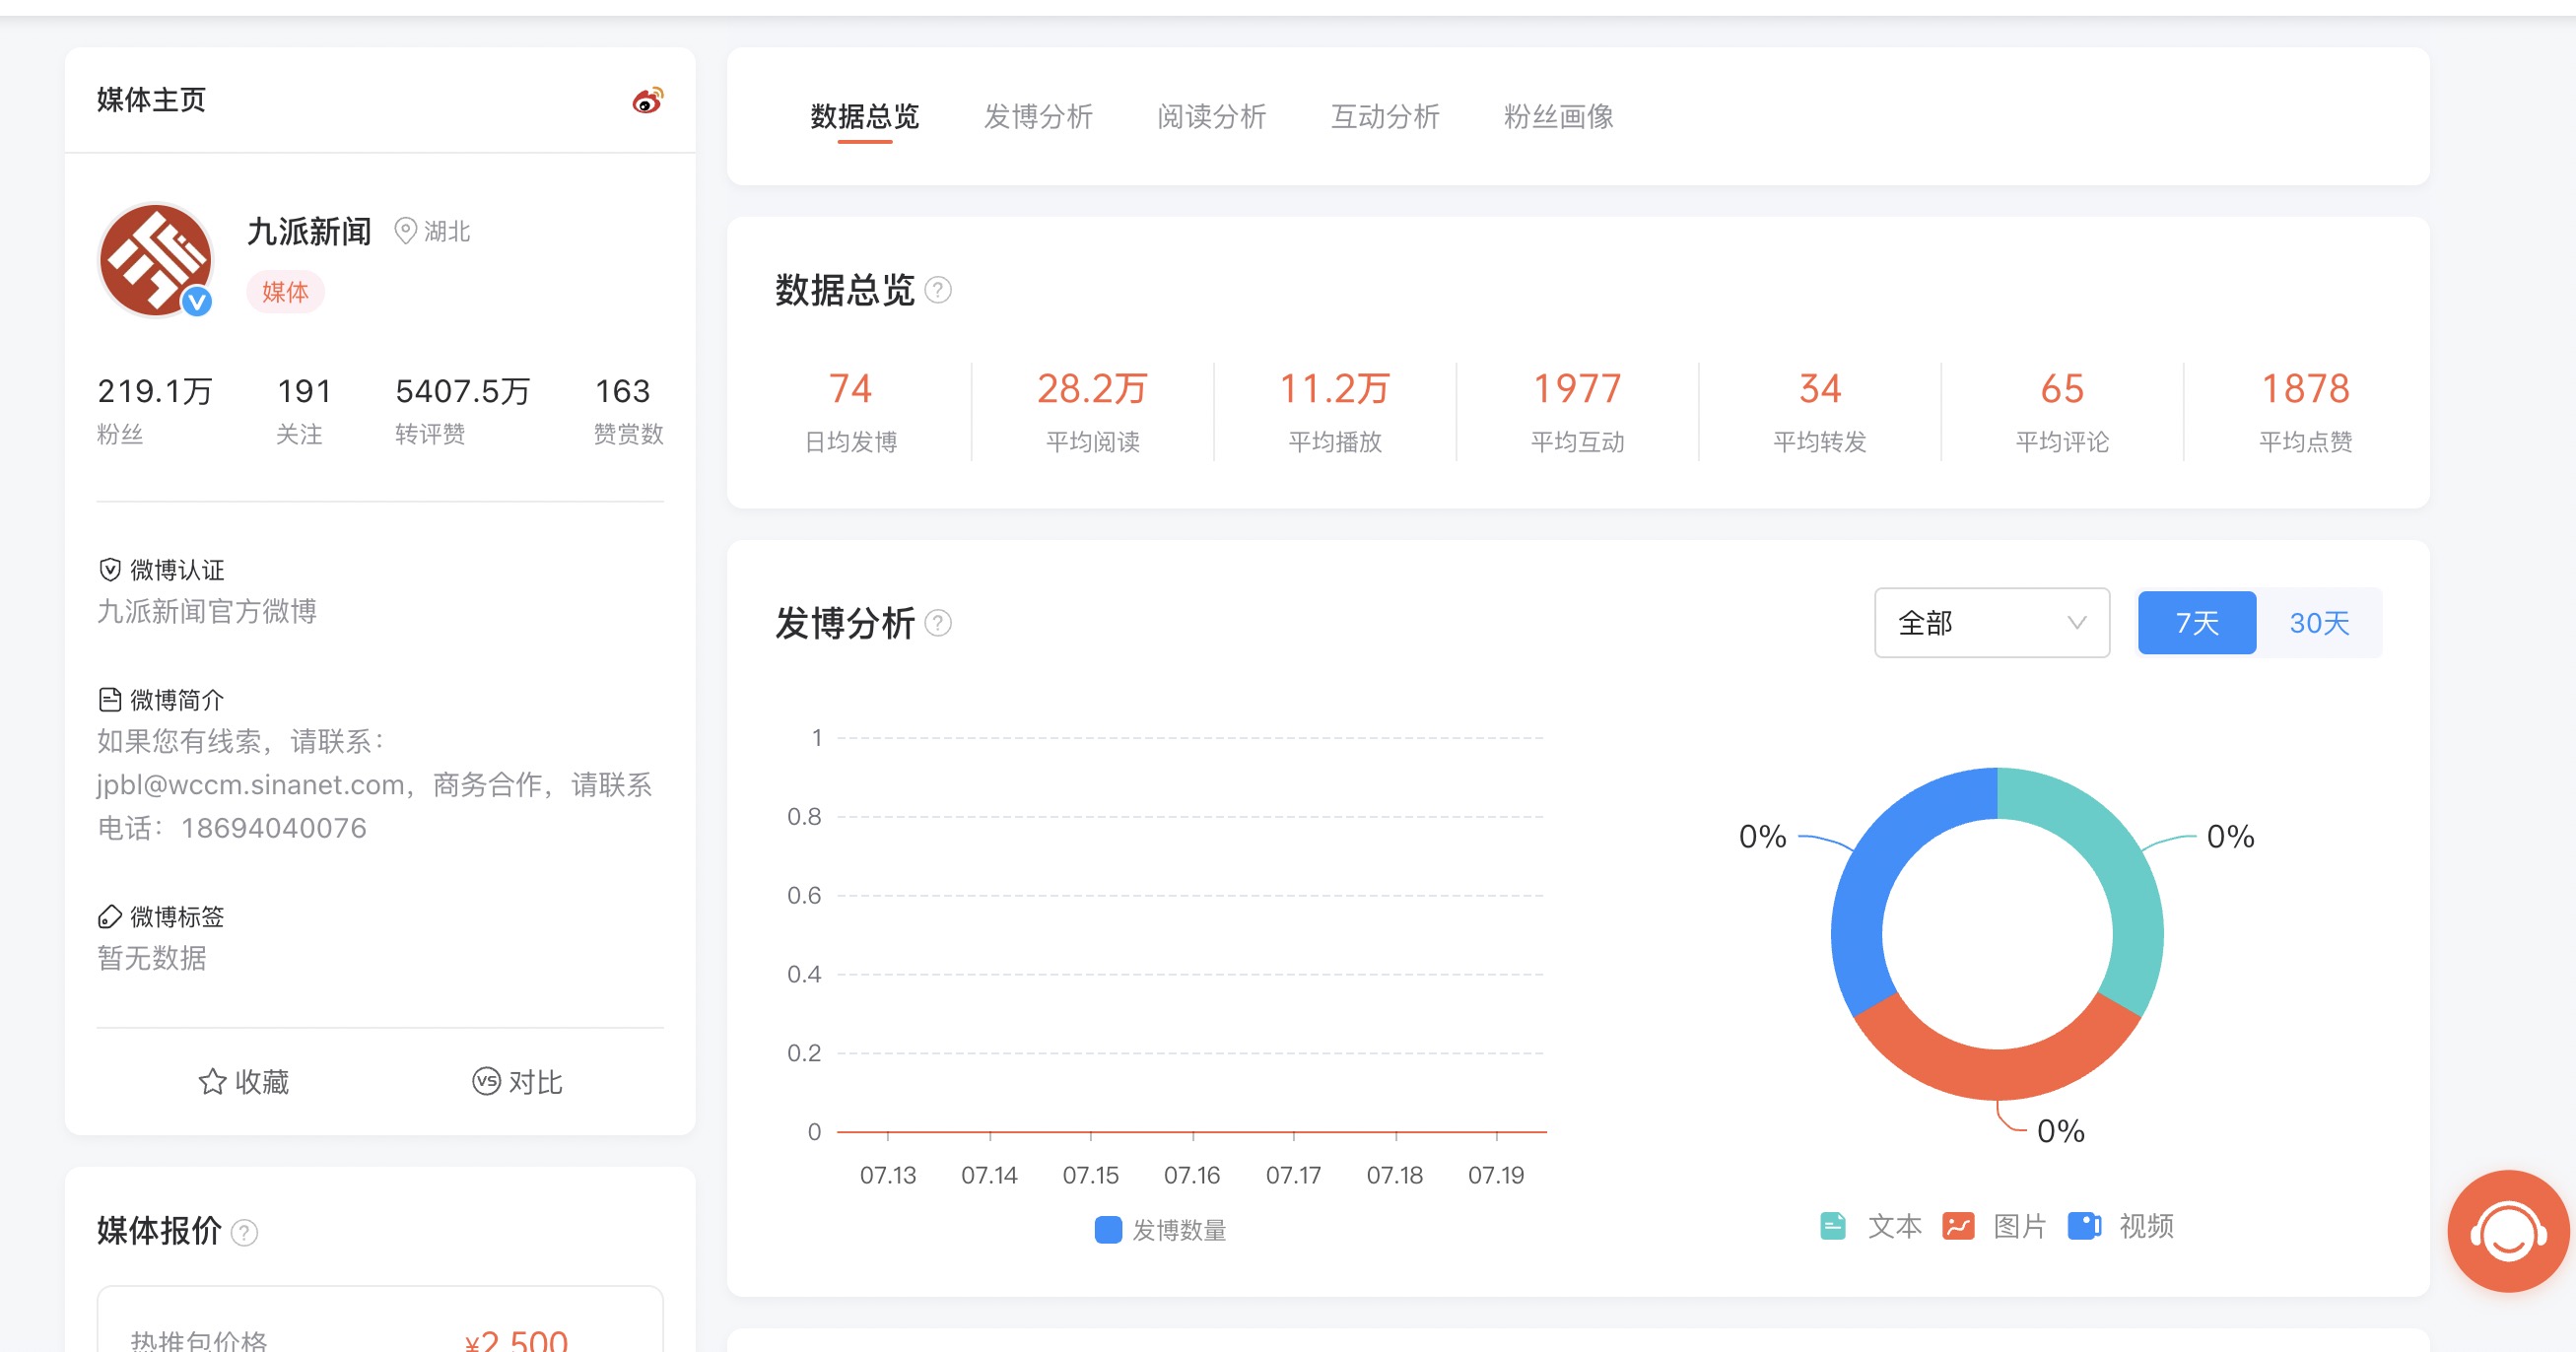Open the 全部 dropdown
This screenshot has width=2576, height=1352.
point(1992,623)
